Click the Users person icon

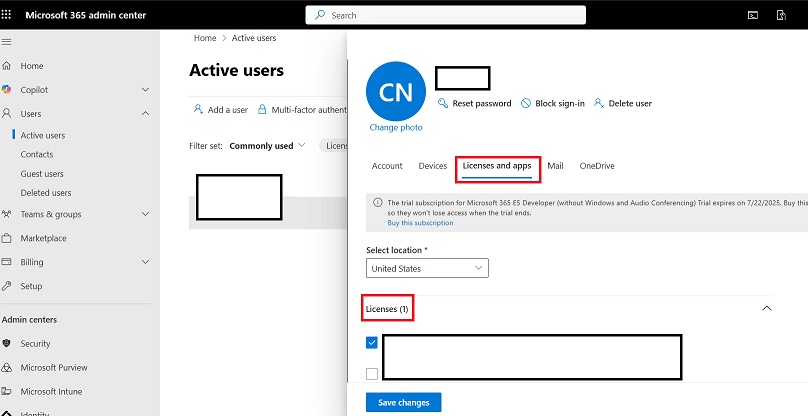[x=7, y=113]
